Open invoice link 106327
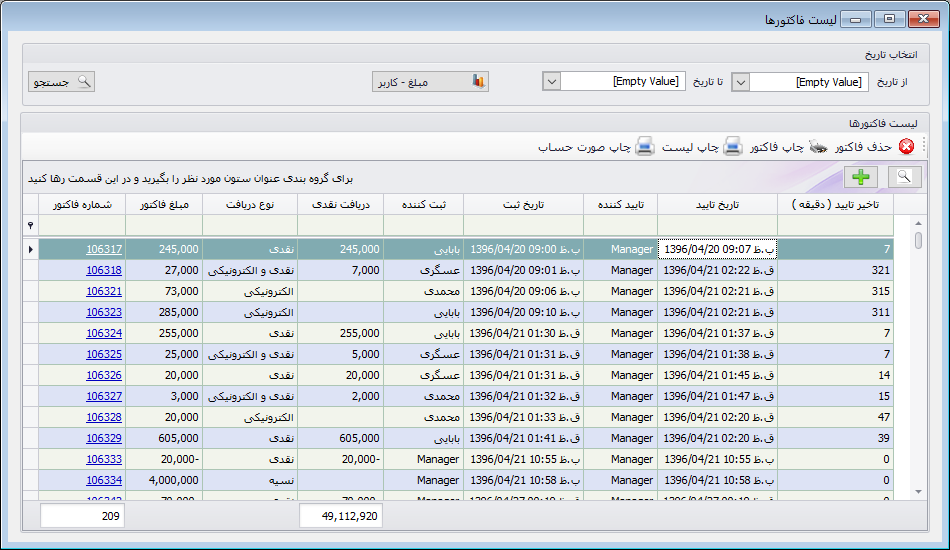The height and width of the screenshot is (550, 950). 104,396
